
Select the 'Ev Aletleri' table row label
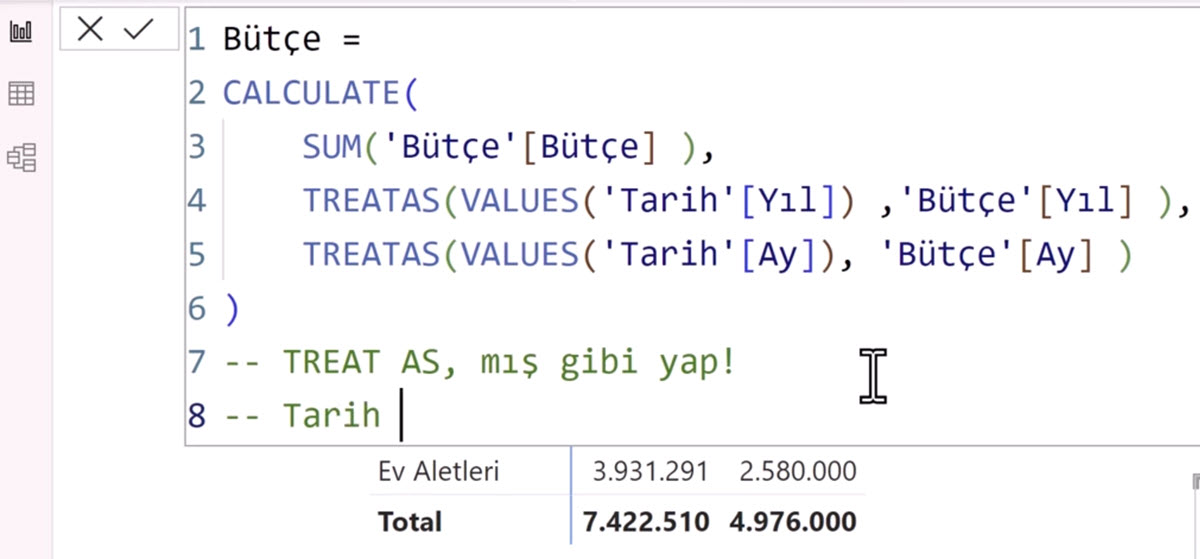coord(439,471)
